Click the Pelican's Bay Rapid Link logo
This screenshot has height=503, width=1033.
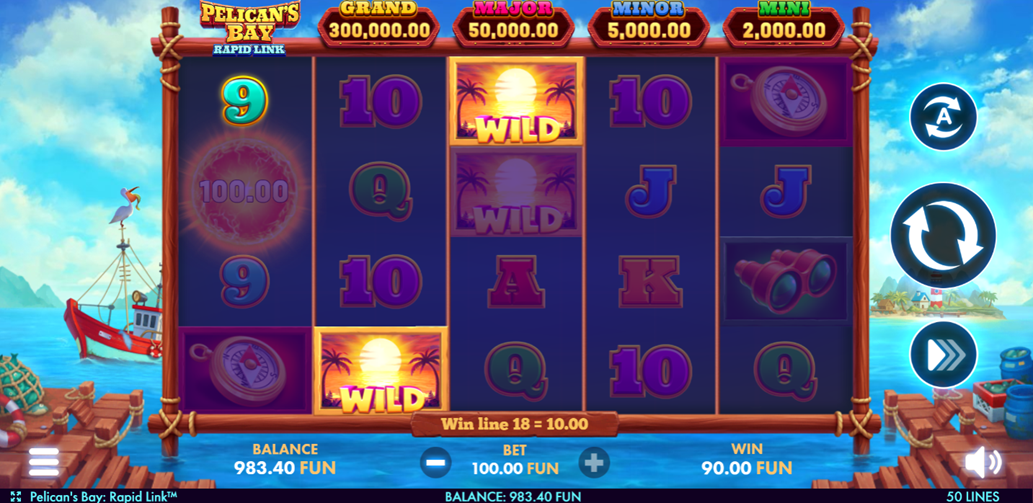pos(250,28)
